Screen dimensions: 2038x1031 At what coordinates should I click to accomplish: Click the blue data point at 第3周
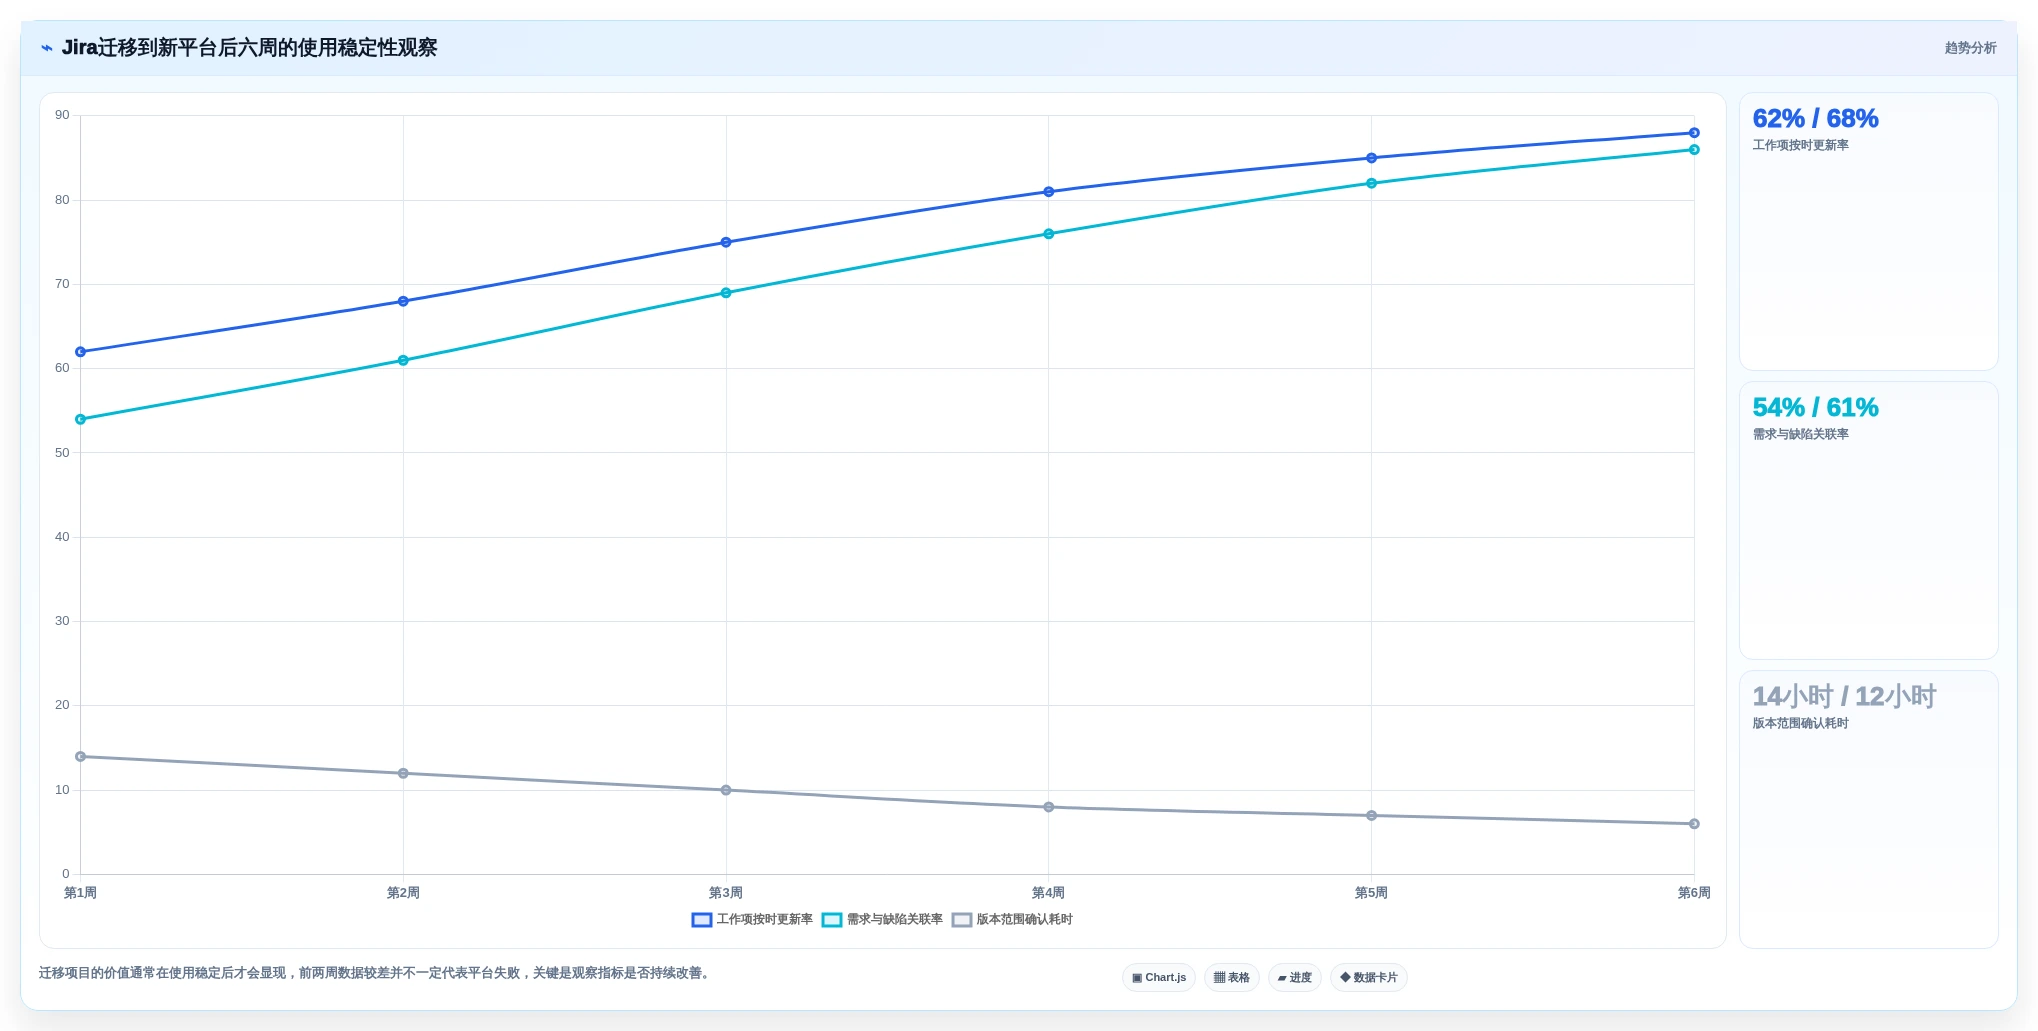(x=726, y=242)
